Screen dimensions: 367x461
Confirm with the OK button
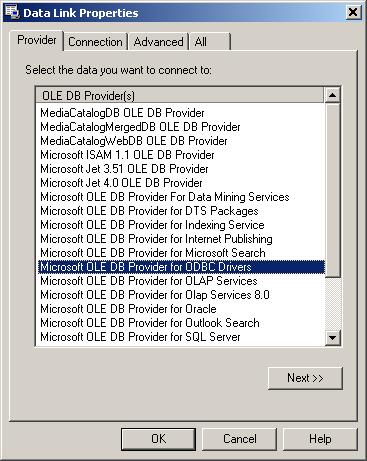pos(158,439)
